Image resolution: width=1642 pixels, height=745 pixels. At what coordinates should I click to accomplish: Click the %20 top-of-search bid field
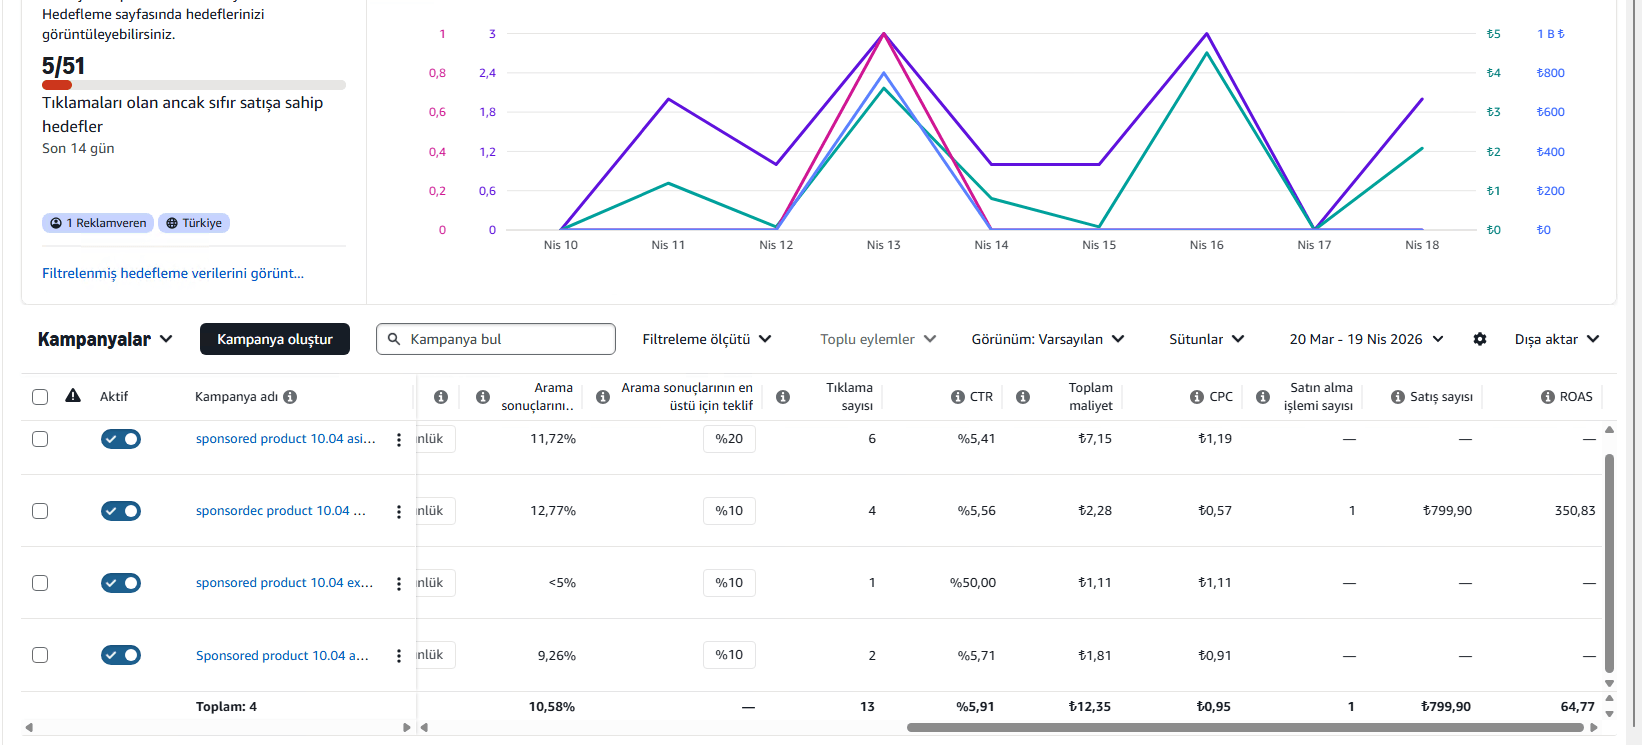pyautogui.click(x=729, y=439)
